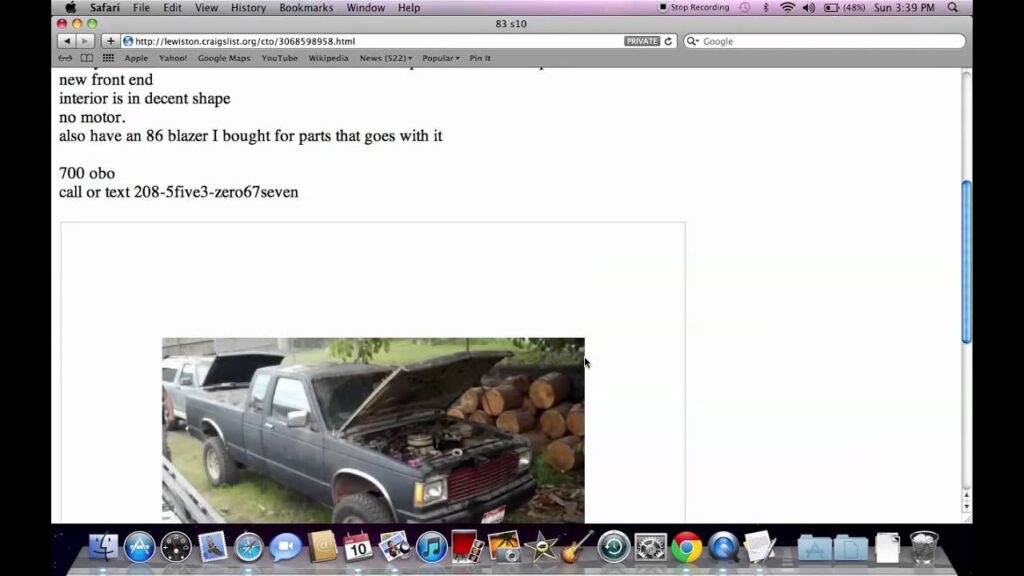The image size is (1024, 576).
Task: Open the Apple bookmark
Action: pyautogui.click(x=136, y=58)
